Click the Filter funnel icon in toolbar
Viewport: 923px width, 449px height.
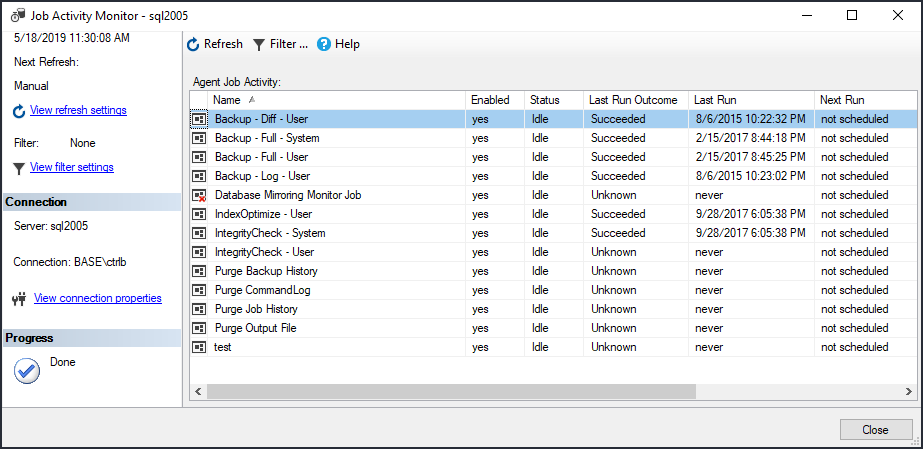tap(259, 44)
